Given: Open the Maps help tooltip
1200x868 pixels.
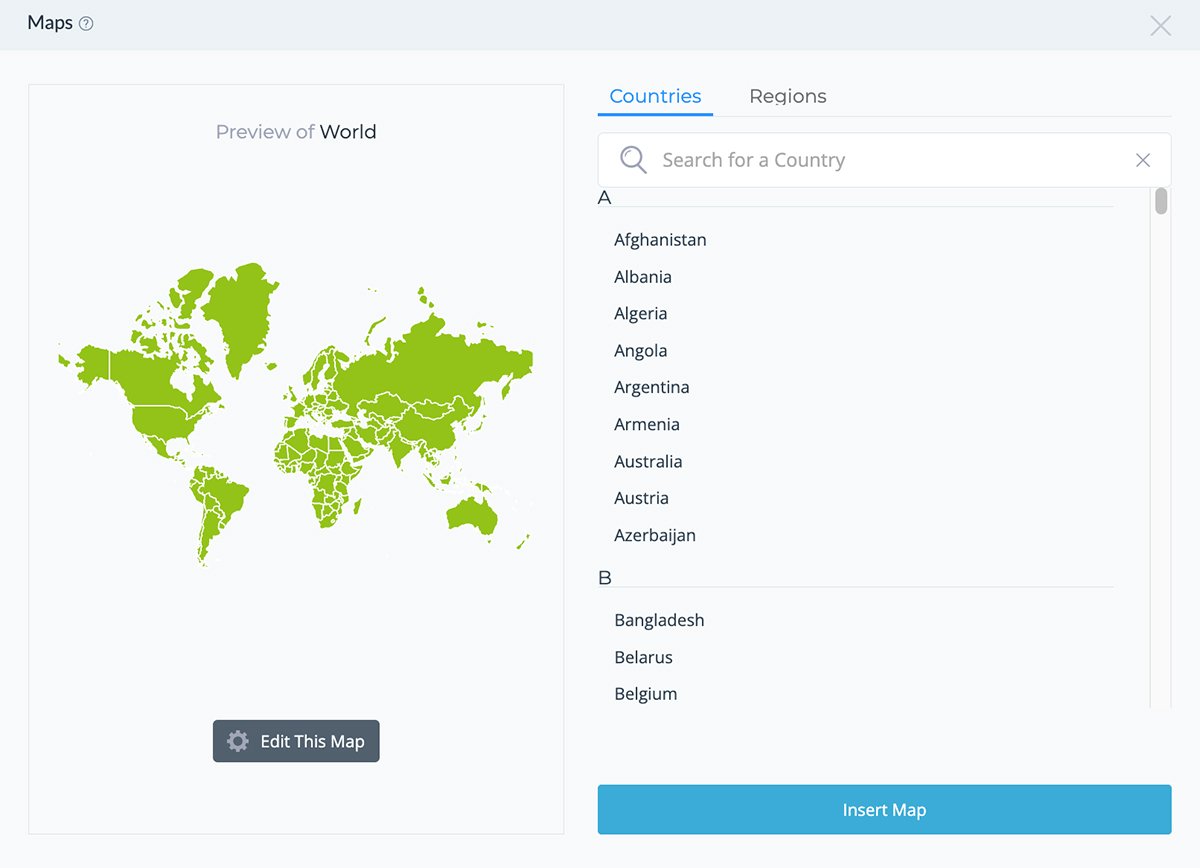Looking at the screenshot, I should (87, 23).
